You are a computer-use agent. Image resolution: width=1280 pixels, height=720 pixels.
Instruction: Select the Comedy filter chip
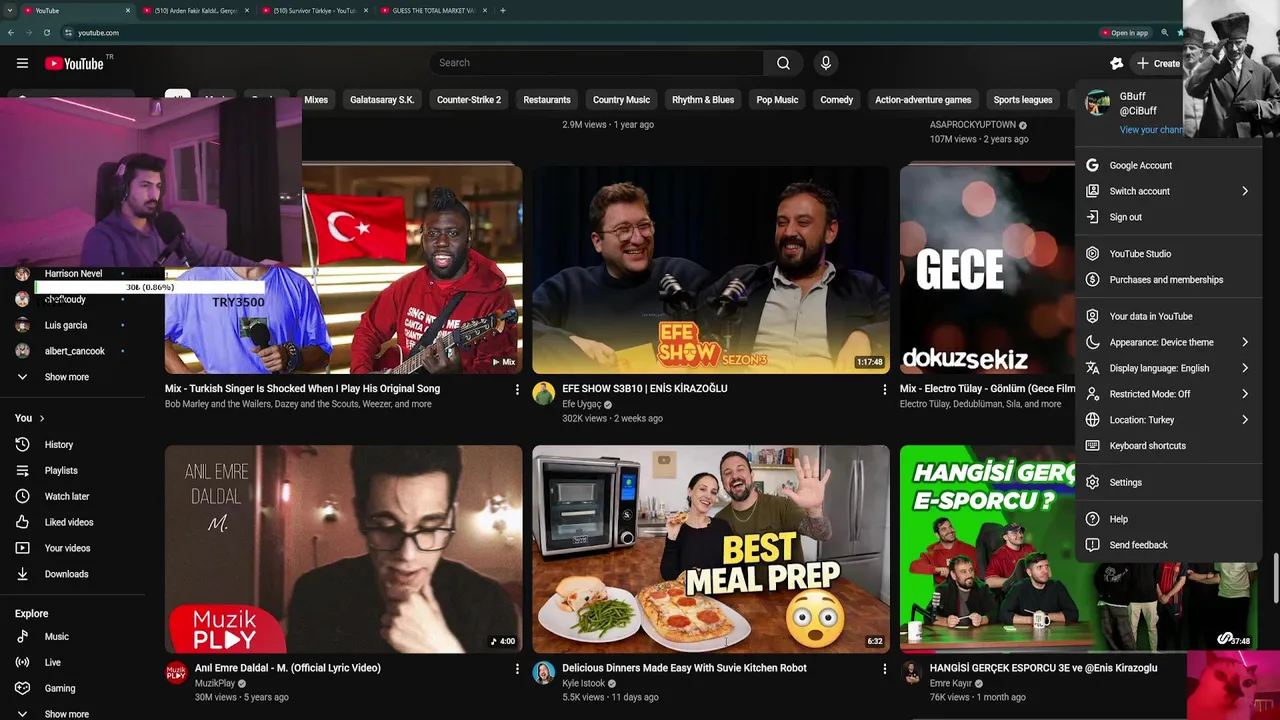point(837,100)
